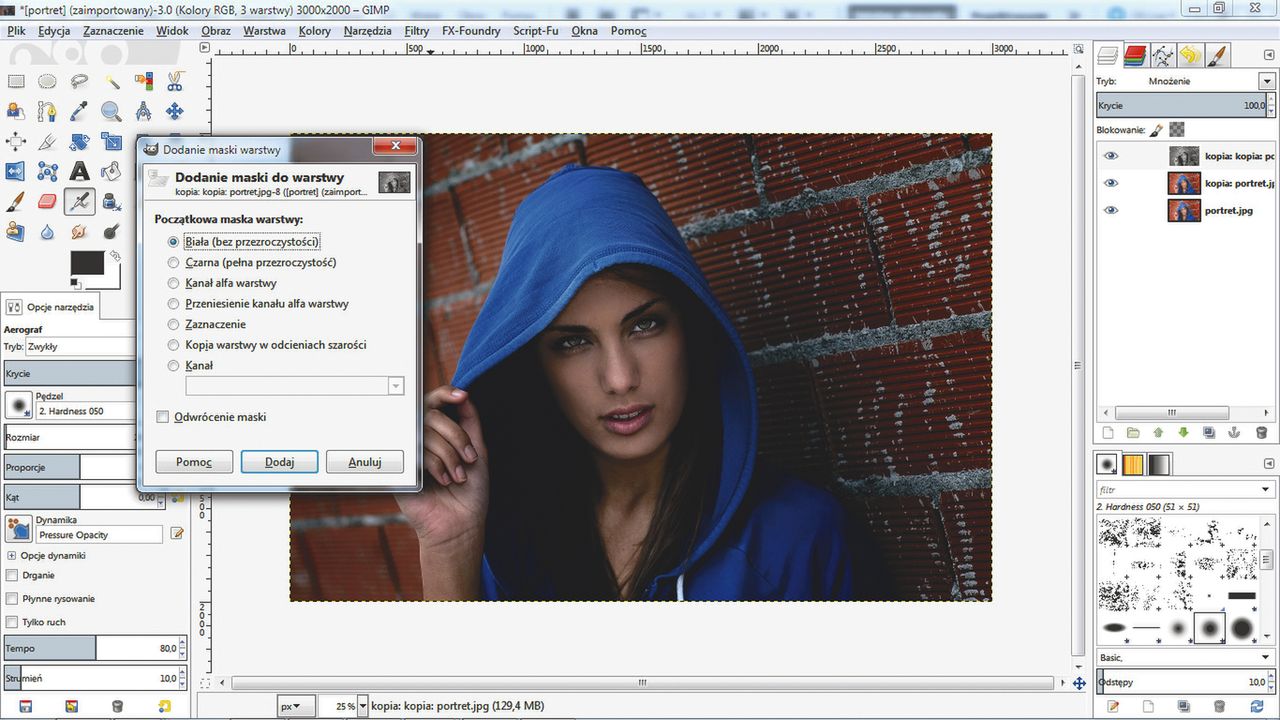Switch to the Channels tab in dock

click(1134, 55)
